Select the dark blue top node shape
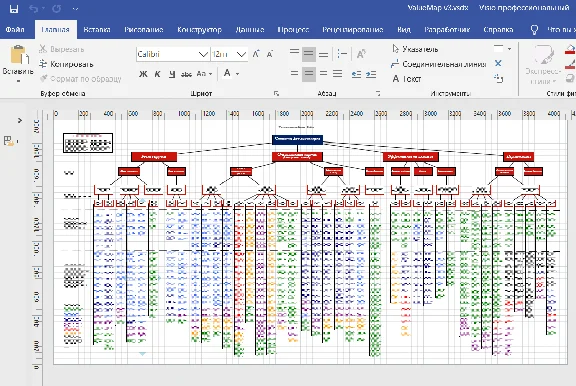The width and height of the screenshot is (576, 386). [x=298, y=139]
